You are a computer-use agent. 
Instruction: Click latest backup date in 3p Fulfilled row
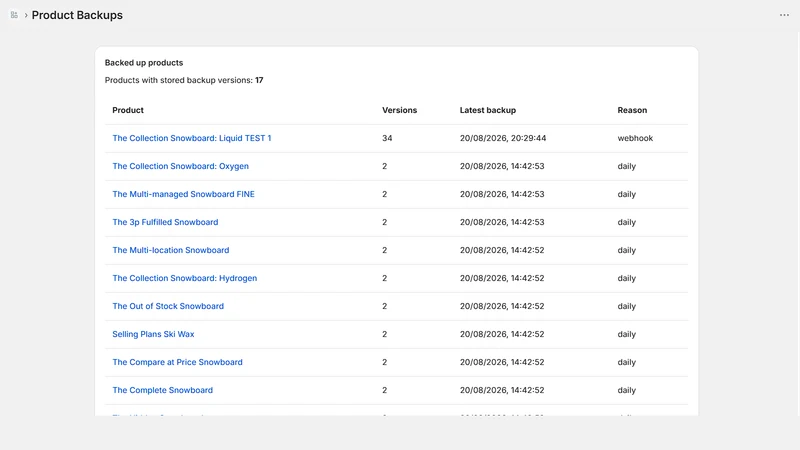[x=502, y=222]
